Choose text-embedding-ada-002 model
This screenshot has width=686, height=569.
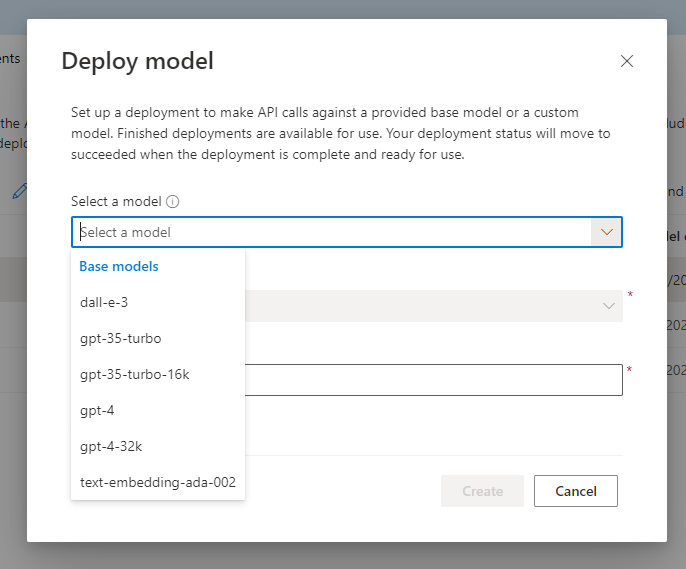click(x=158, y=482)
